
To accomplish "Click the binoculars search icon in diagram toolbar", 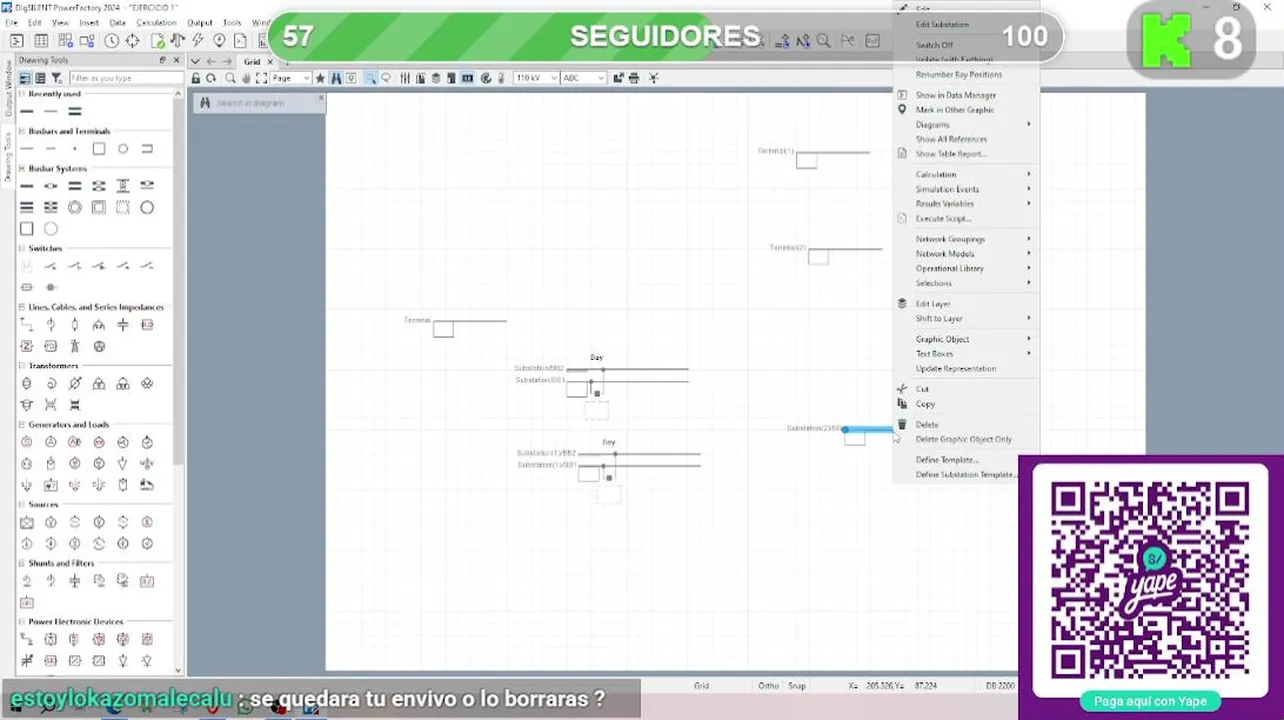I will pos(336,78).
